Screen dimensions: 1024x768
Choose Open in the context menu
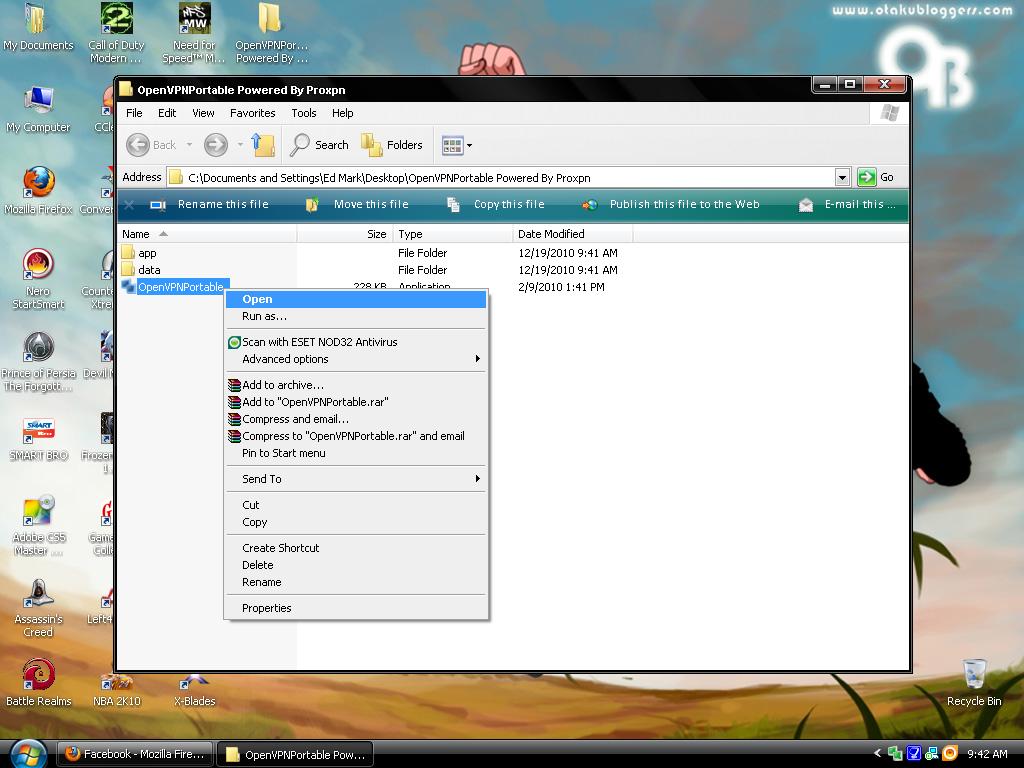[356, 299]
